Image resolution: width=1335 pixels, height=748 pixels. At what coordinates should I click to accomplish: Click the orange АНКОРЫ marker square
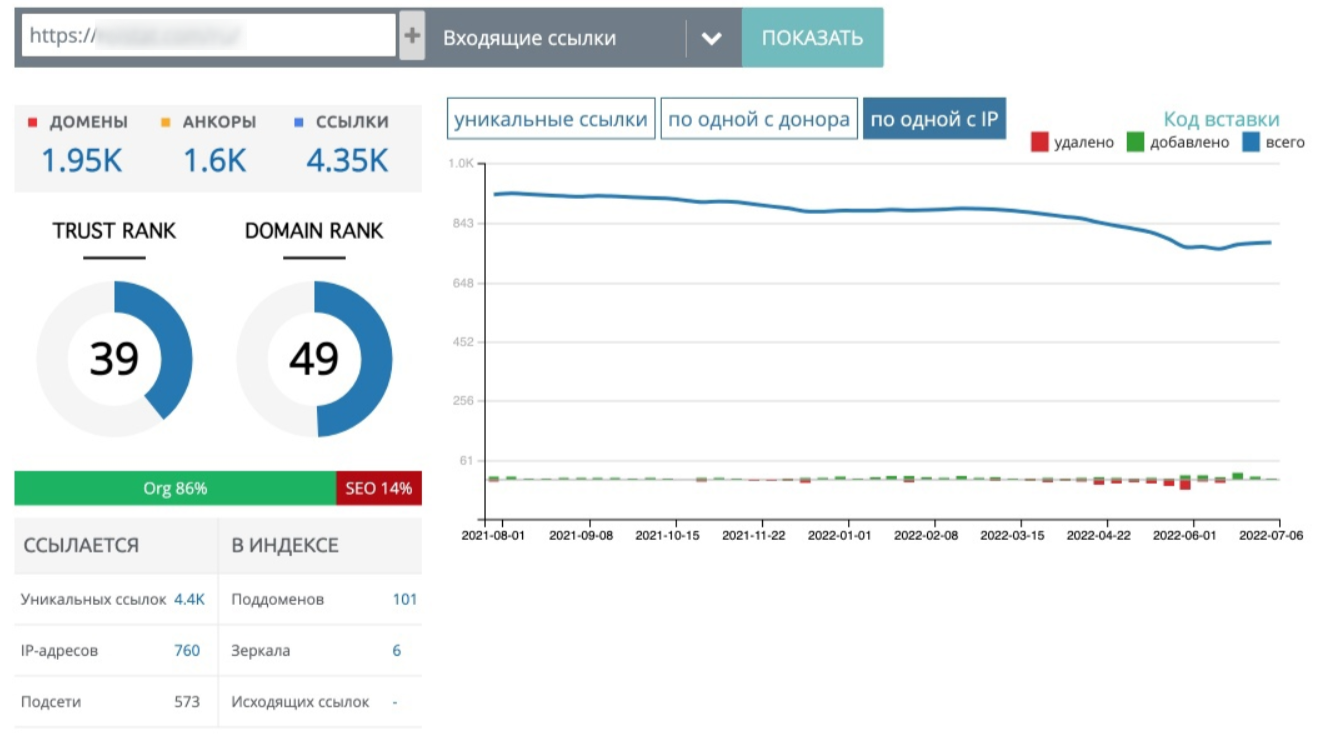click(x=165, y=123)
